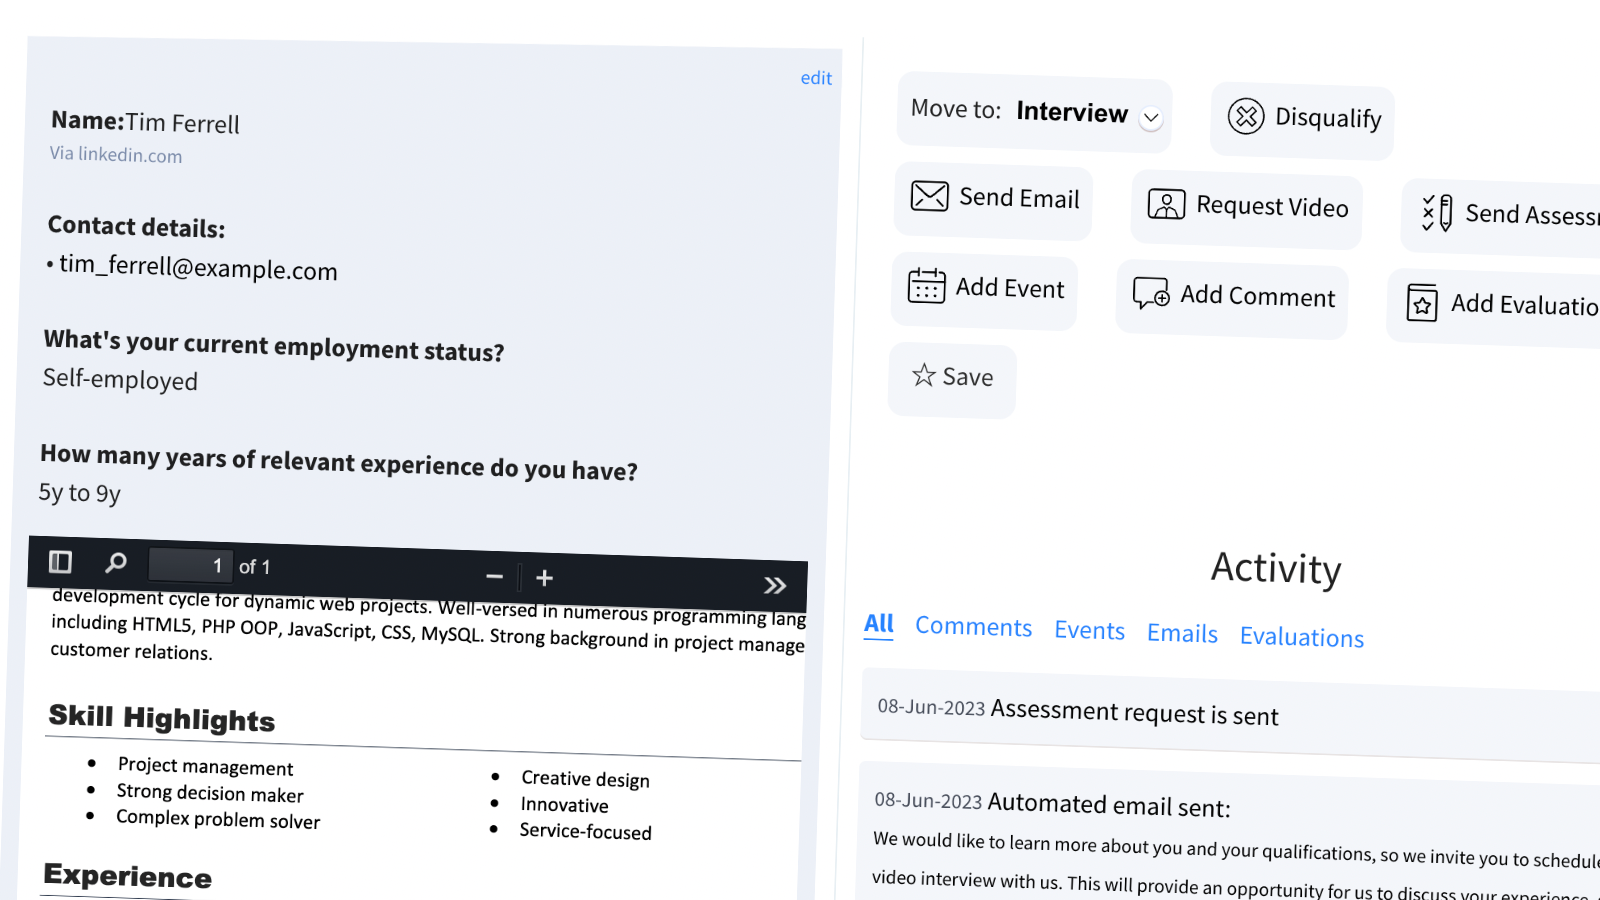1600x900 pixels.
Task: Open the PDF viewer search magnifier
Action: (x=116, y=563)
